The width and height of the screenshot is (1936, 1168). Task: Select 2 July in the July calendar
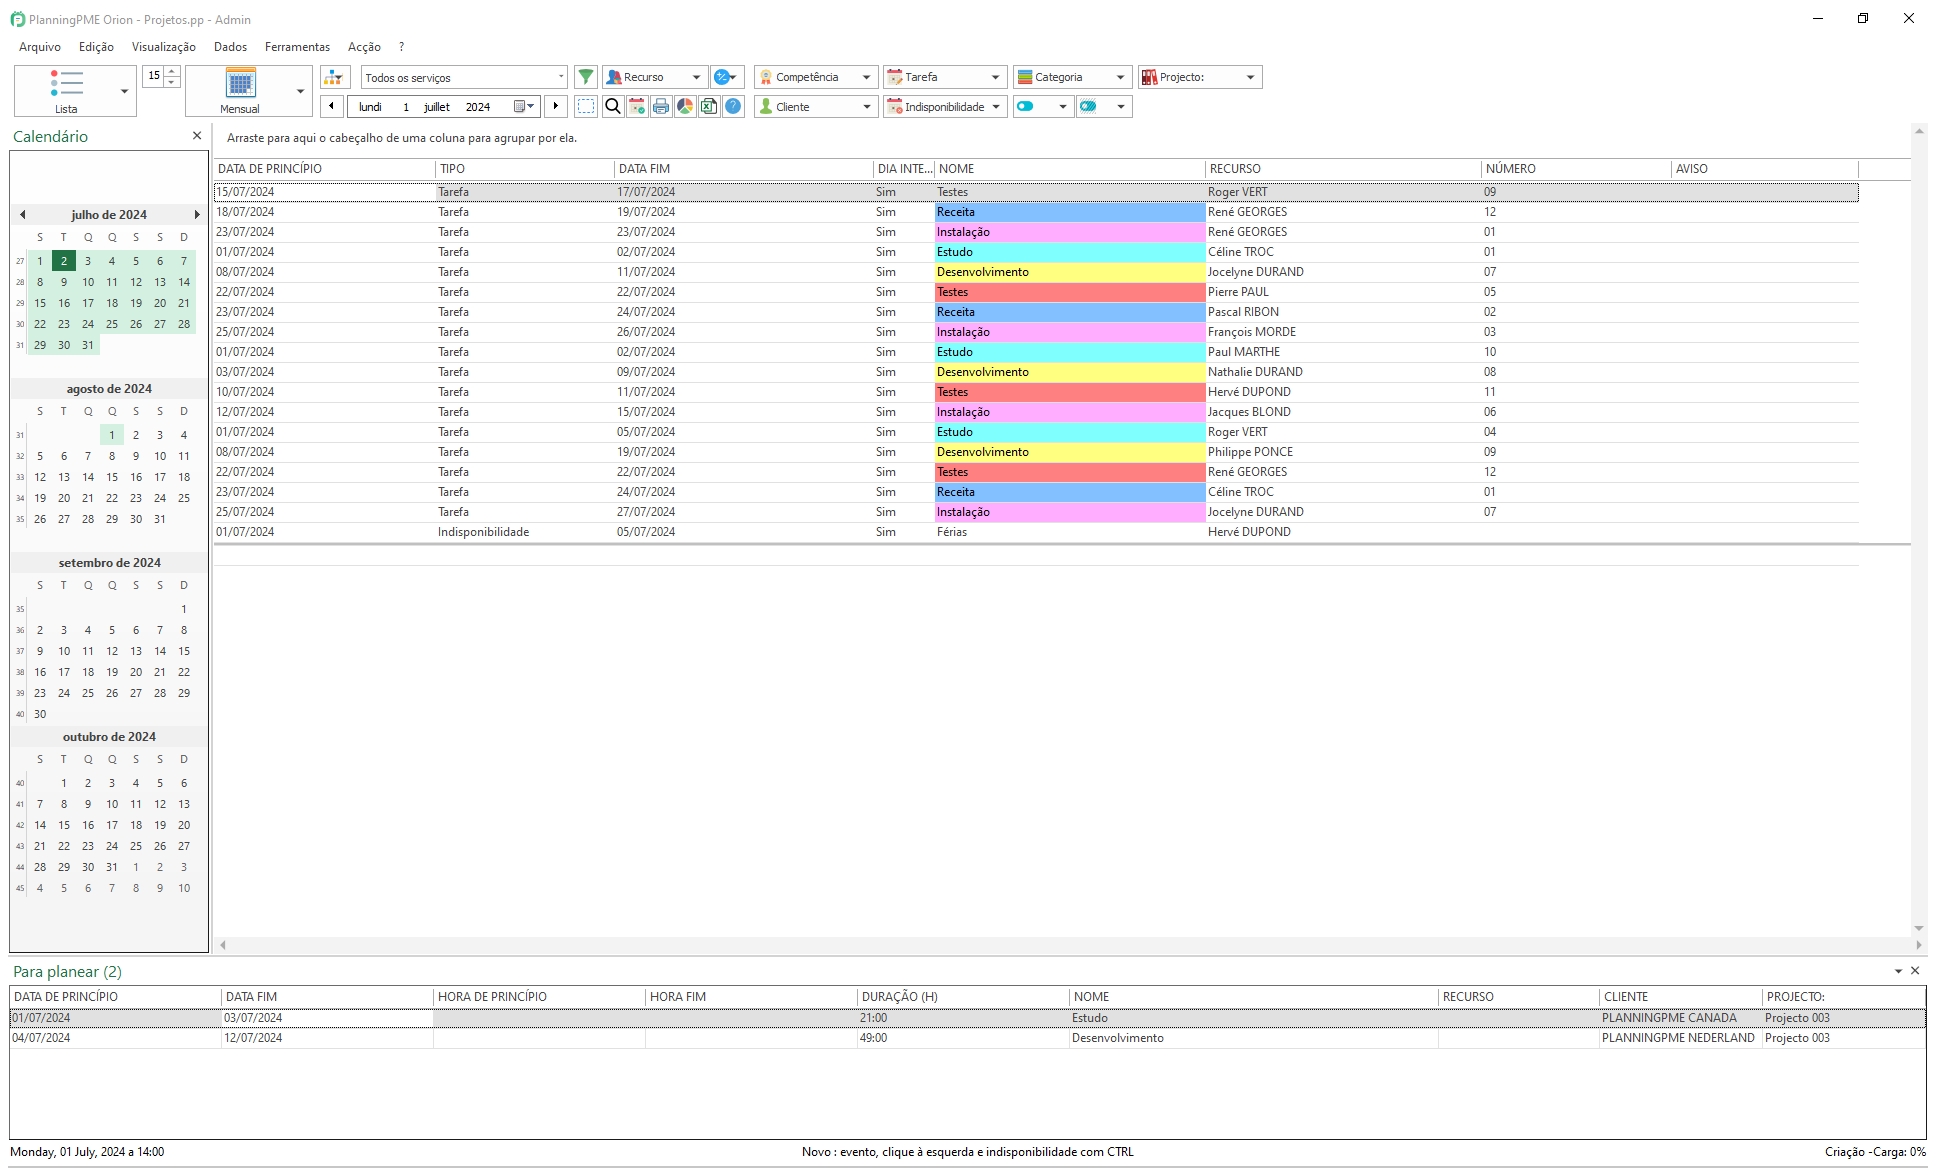(x=64, y=261)
